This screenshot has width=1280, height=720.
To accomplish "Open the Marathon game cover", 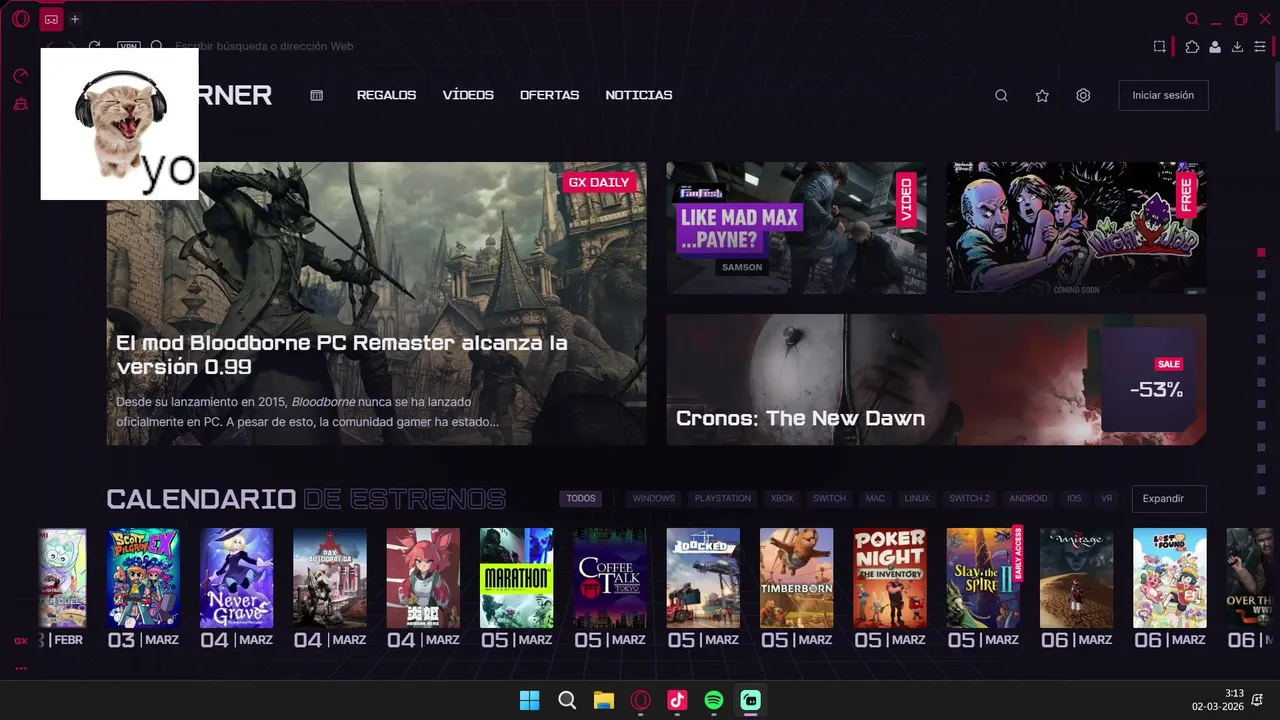I will (x=516, y=578).
